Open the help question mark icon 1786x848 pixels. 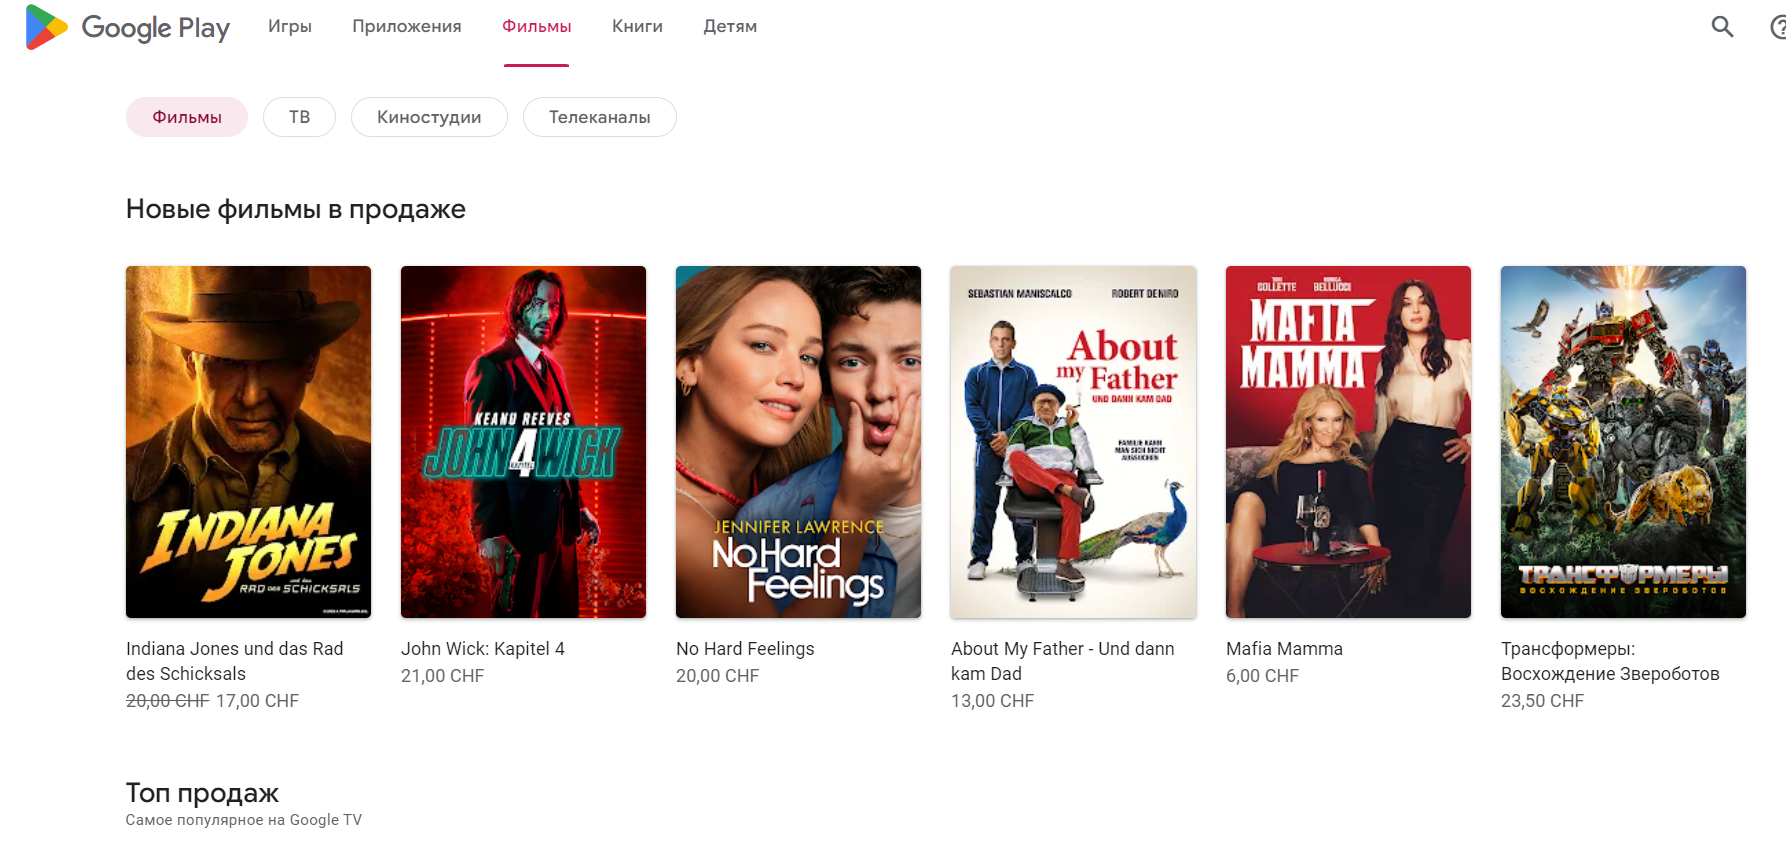coord(1778,27)
